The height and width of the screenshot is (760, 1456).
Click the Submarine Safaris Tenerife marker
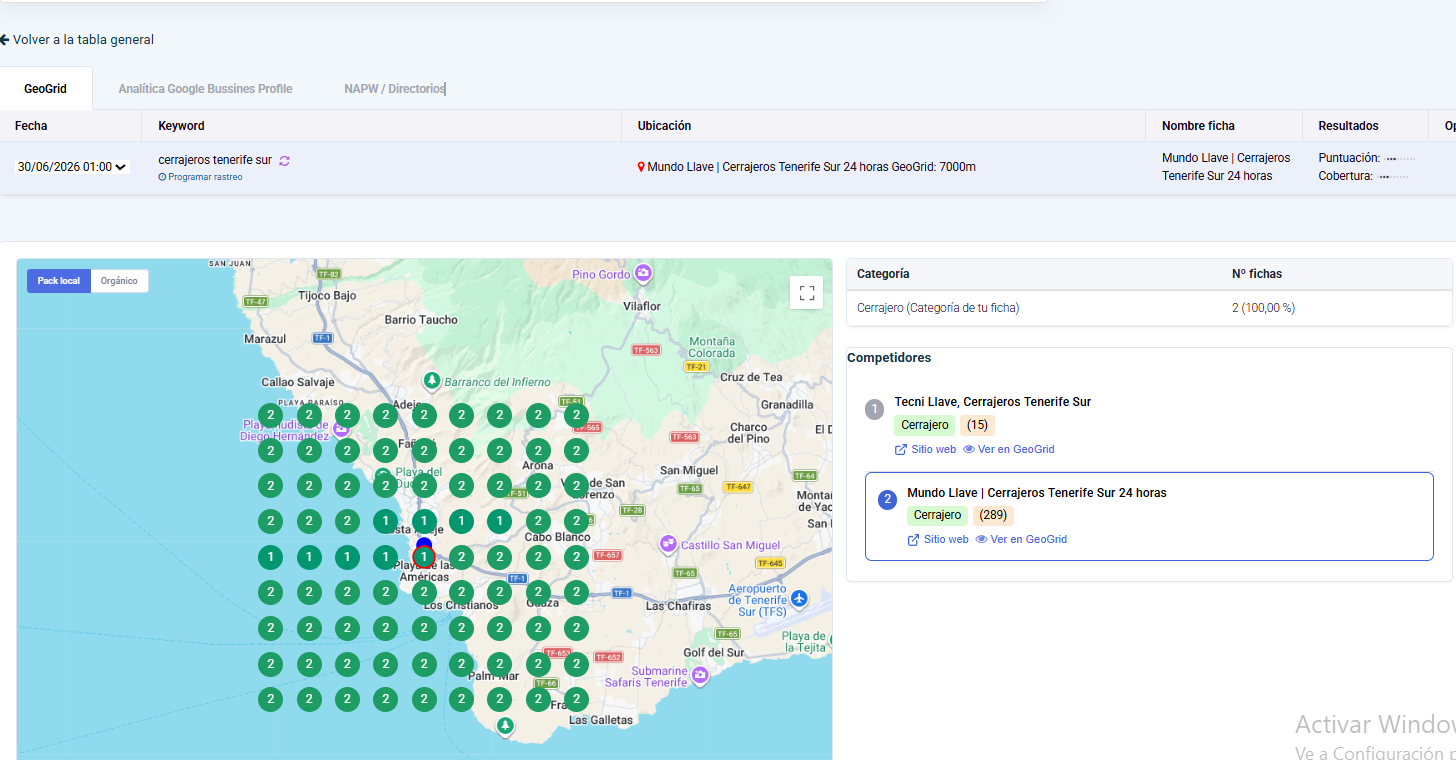700,677
